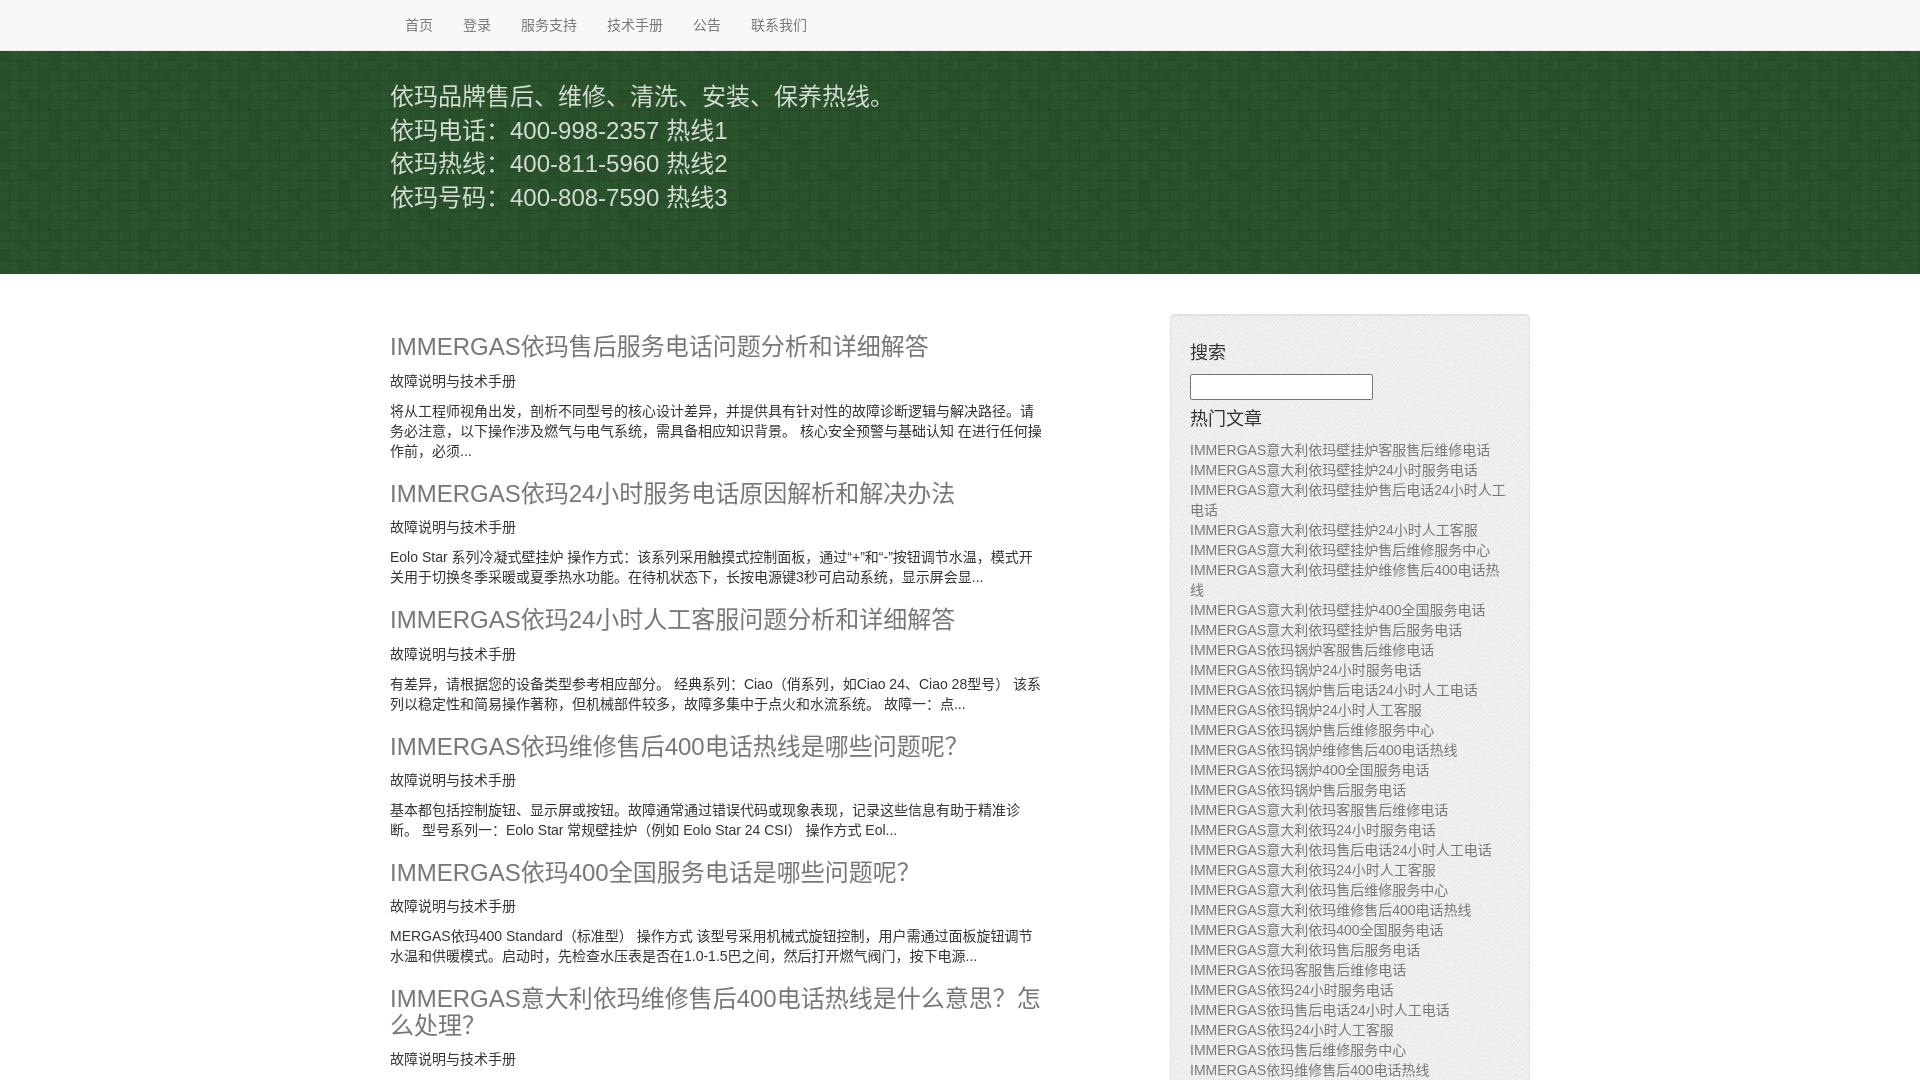Click sidebar link IMMERGAS意大利依玛400全国服务电话
This screenshot has height=1080, width=1920.
pyautogui.click(x=1317, y=930)
